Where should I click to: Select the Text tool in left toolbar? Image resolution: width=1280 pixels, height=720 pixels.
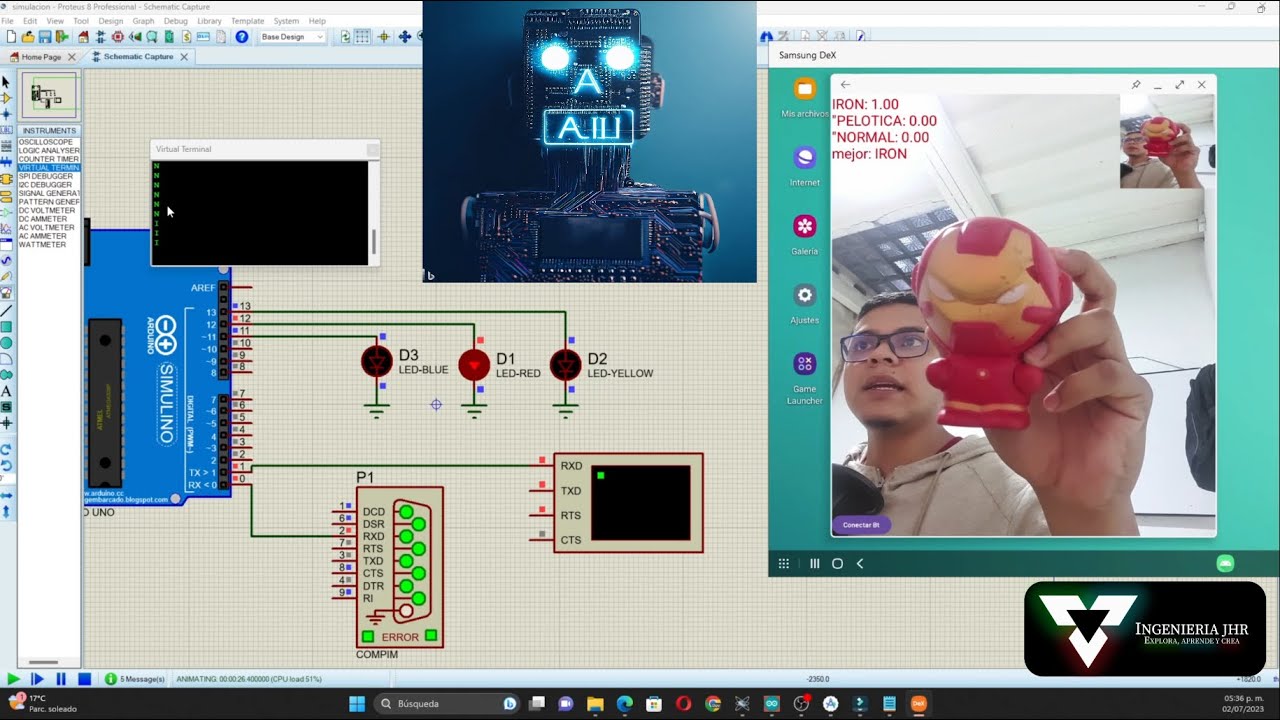click(6, 391)
